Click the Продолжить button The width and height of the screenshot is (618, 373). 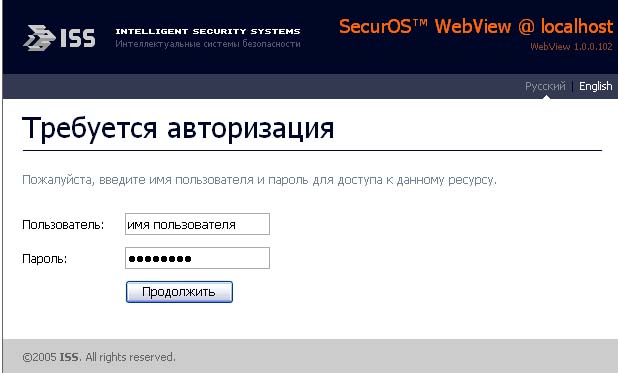[179, 292]
